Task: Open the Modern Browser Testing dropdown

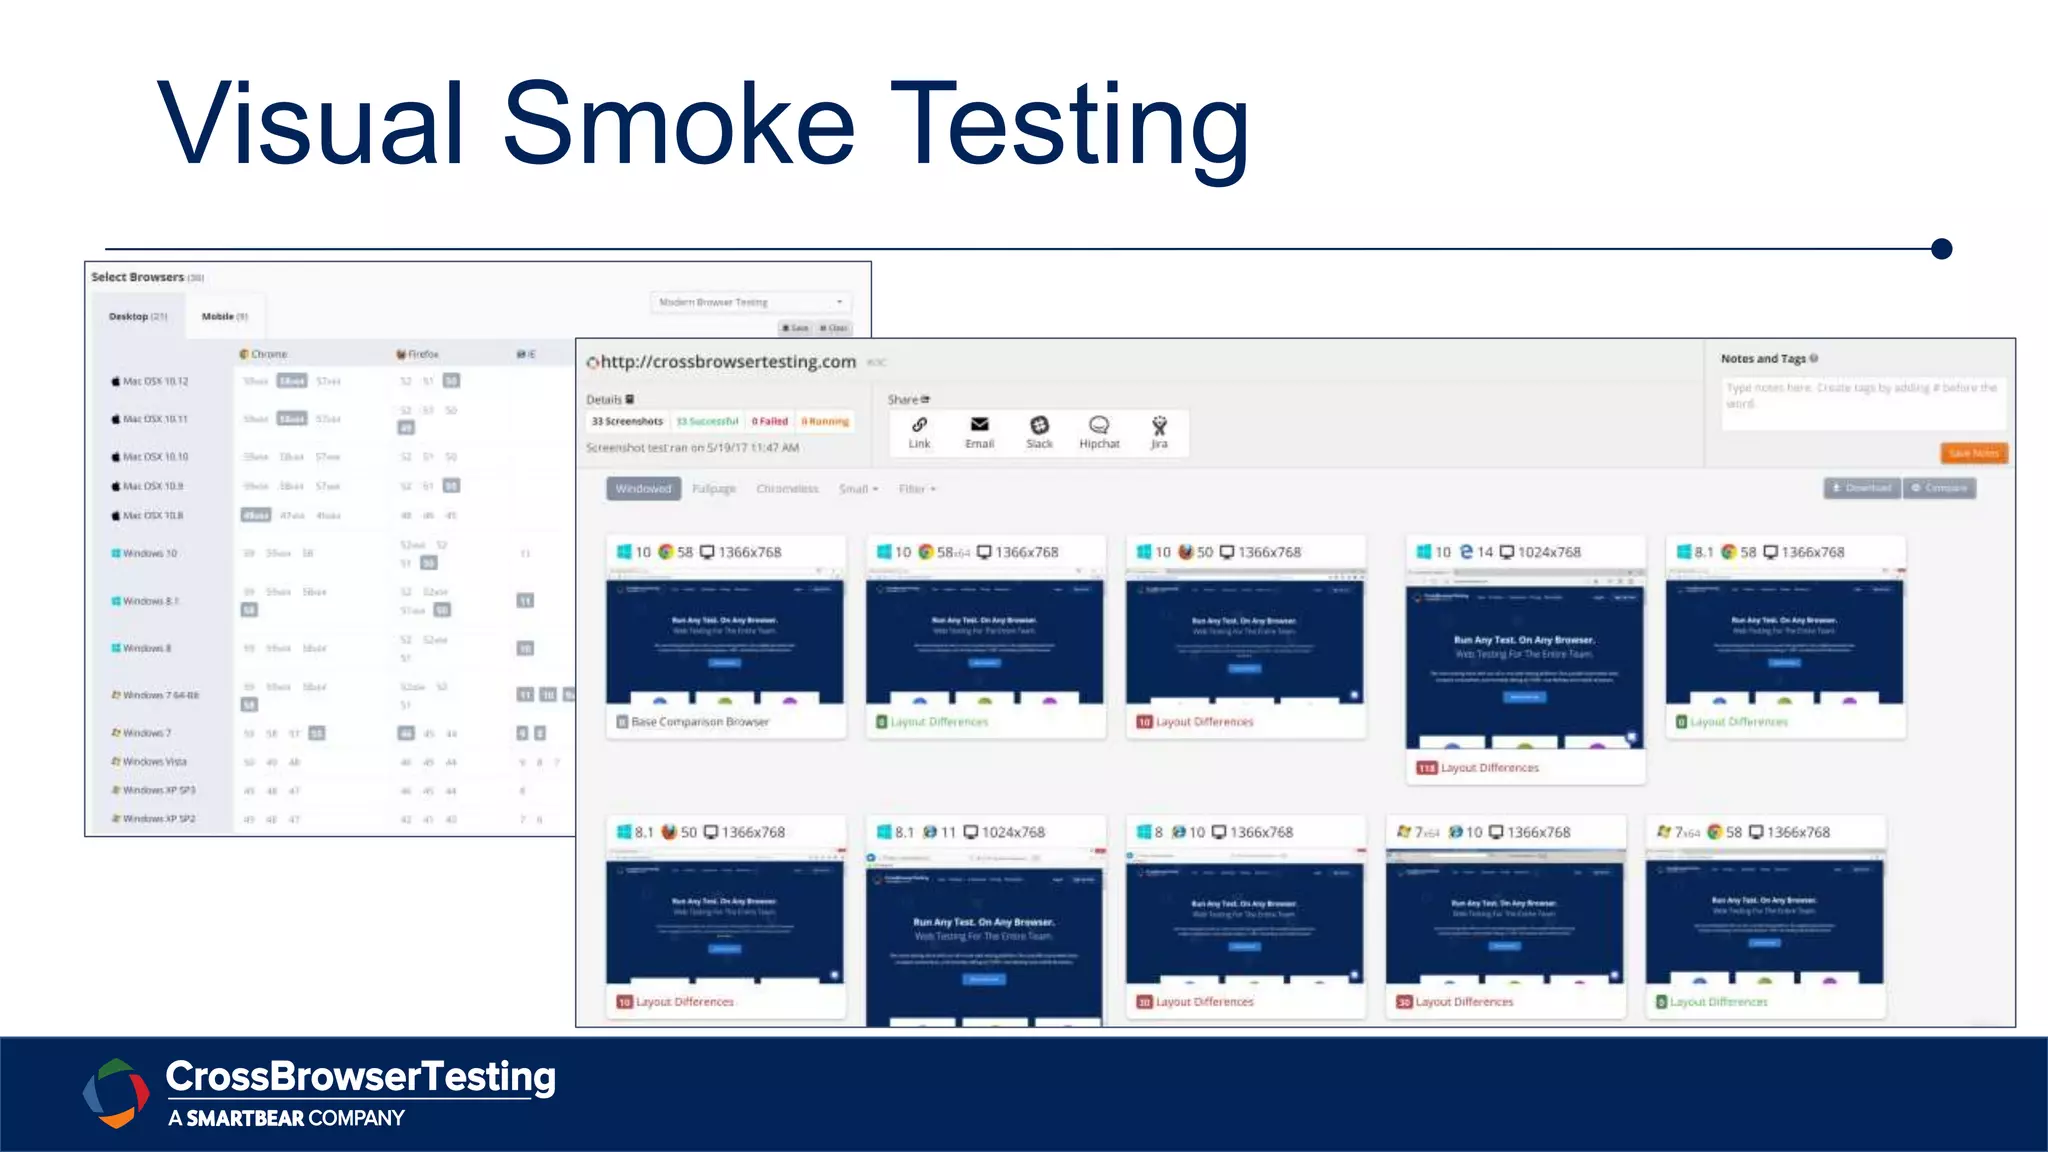Action: pos(750,302)
